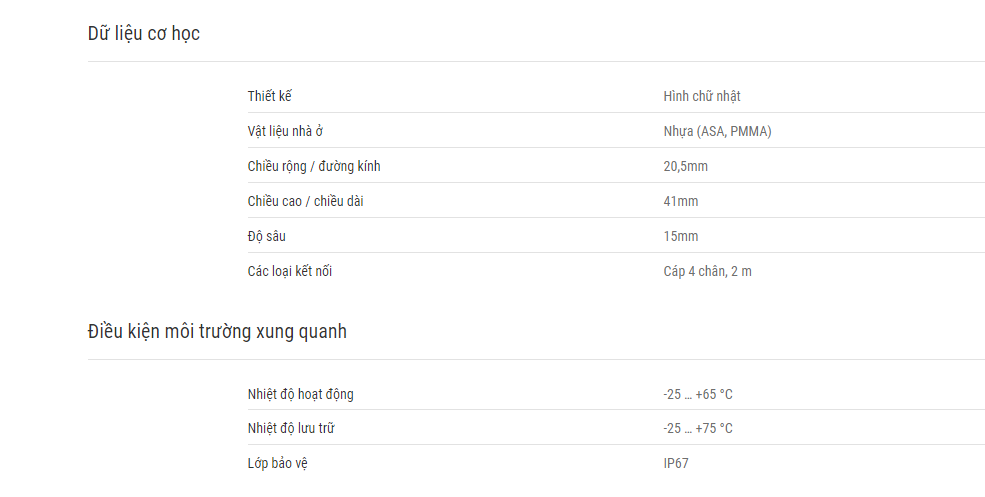
Task: Click the 'Cáp 4 chân, 2 m' value
Action: 707,271
